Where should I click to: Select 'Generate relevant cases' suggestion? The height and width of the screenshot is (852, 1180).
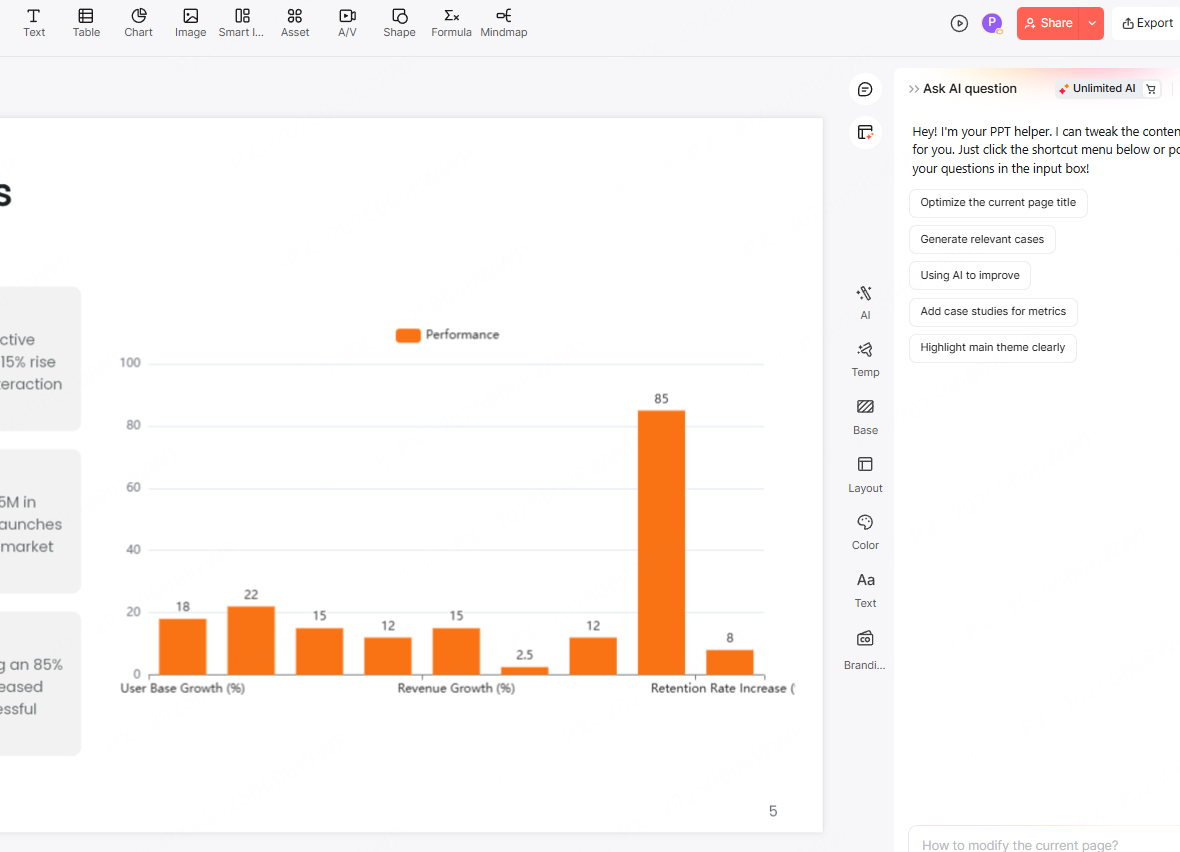(981, 239)
